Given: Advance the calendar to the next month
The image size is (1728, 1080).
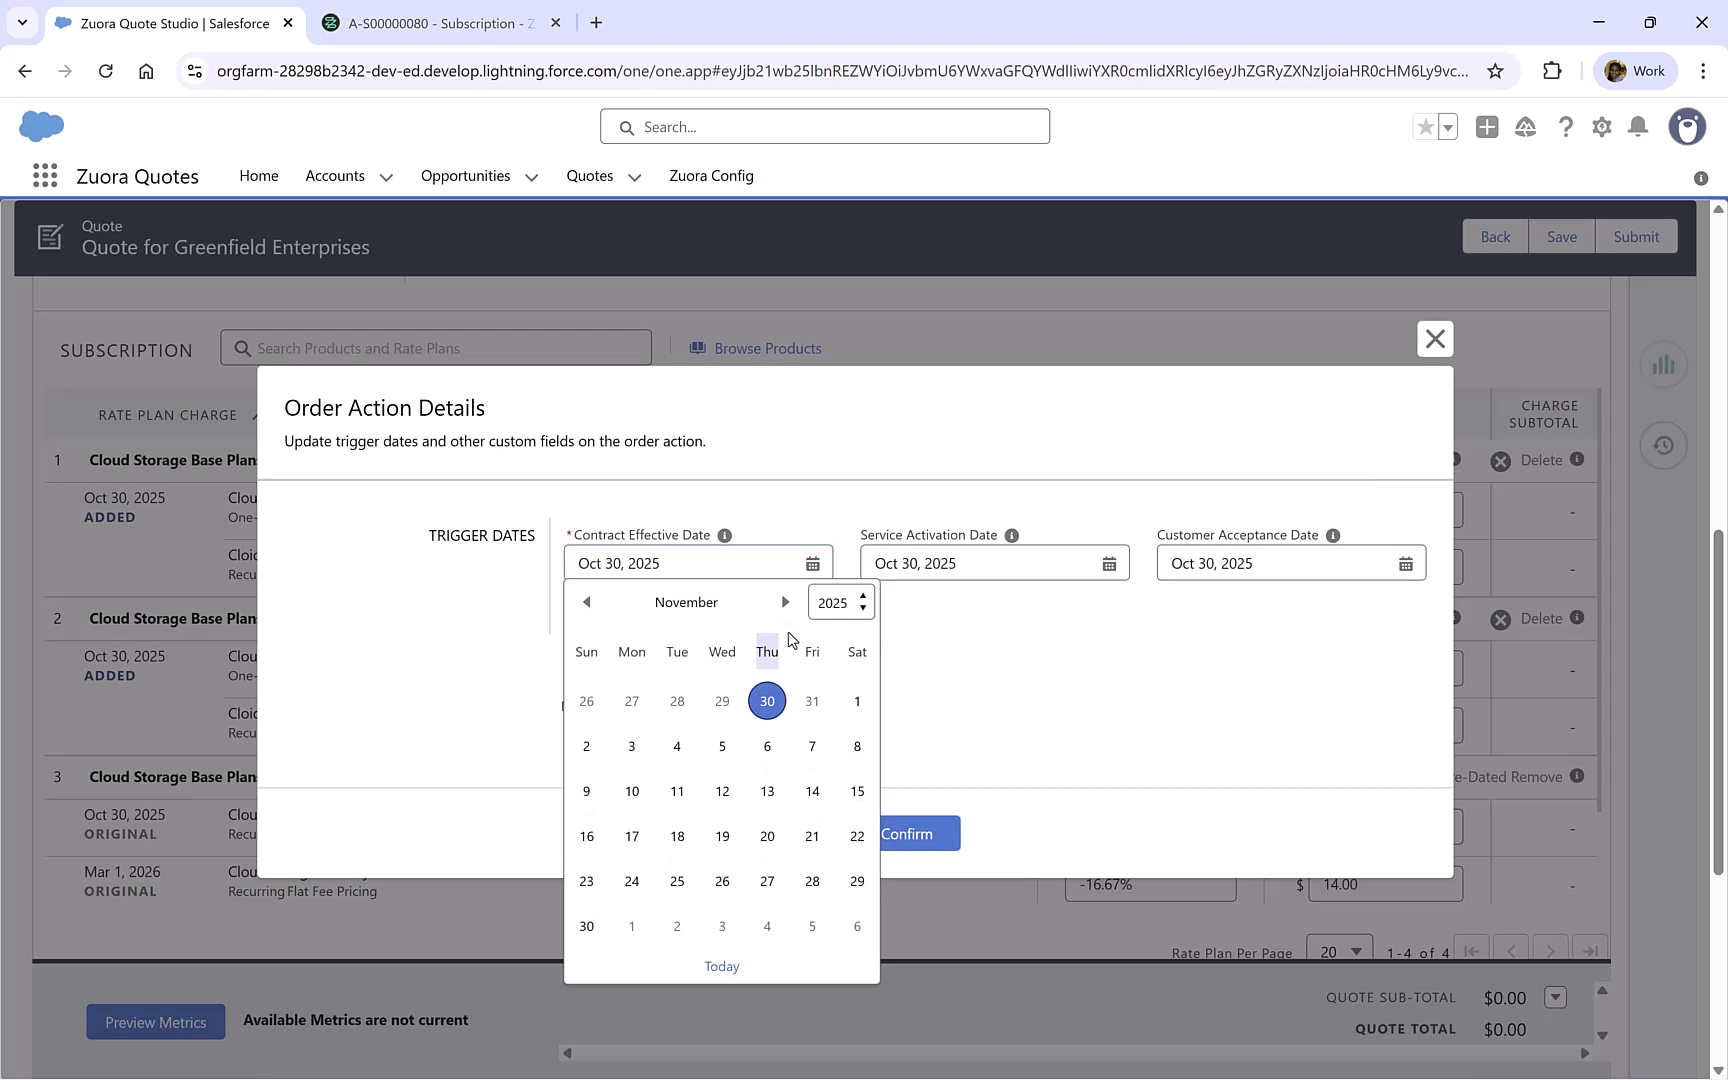Looking at the screenshot, I should (x=786, y=601).
